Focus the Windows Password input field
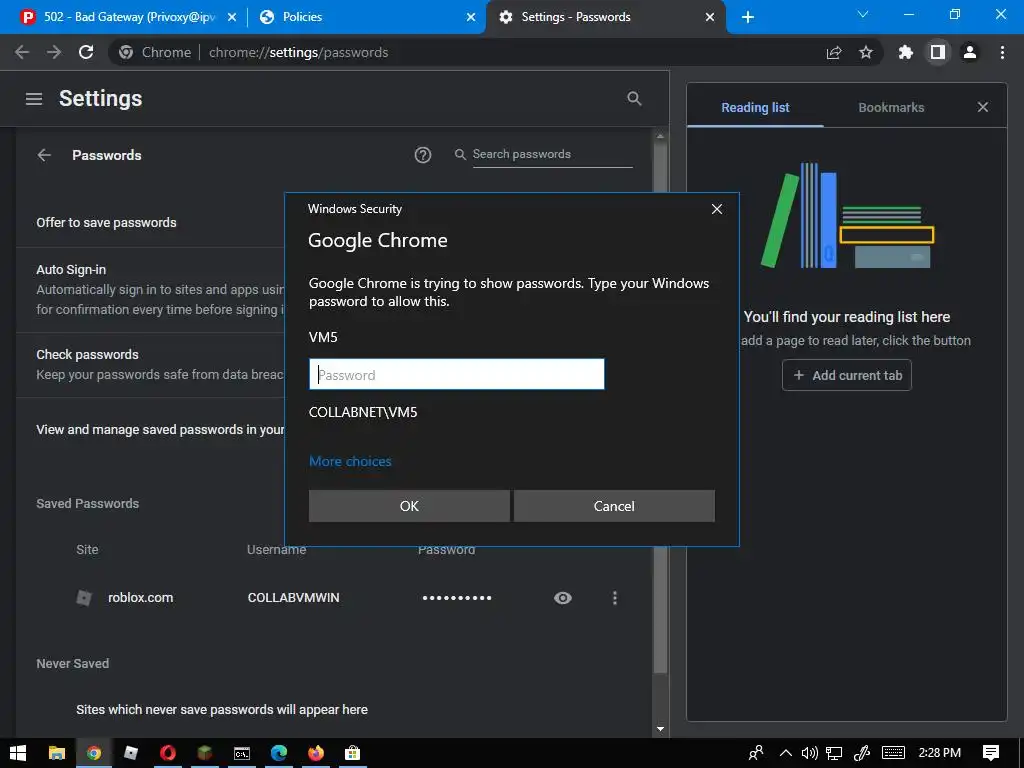The height and width of the screenshot is (768, 1024). pos(456,374)
